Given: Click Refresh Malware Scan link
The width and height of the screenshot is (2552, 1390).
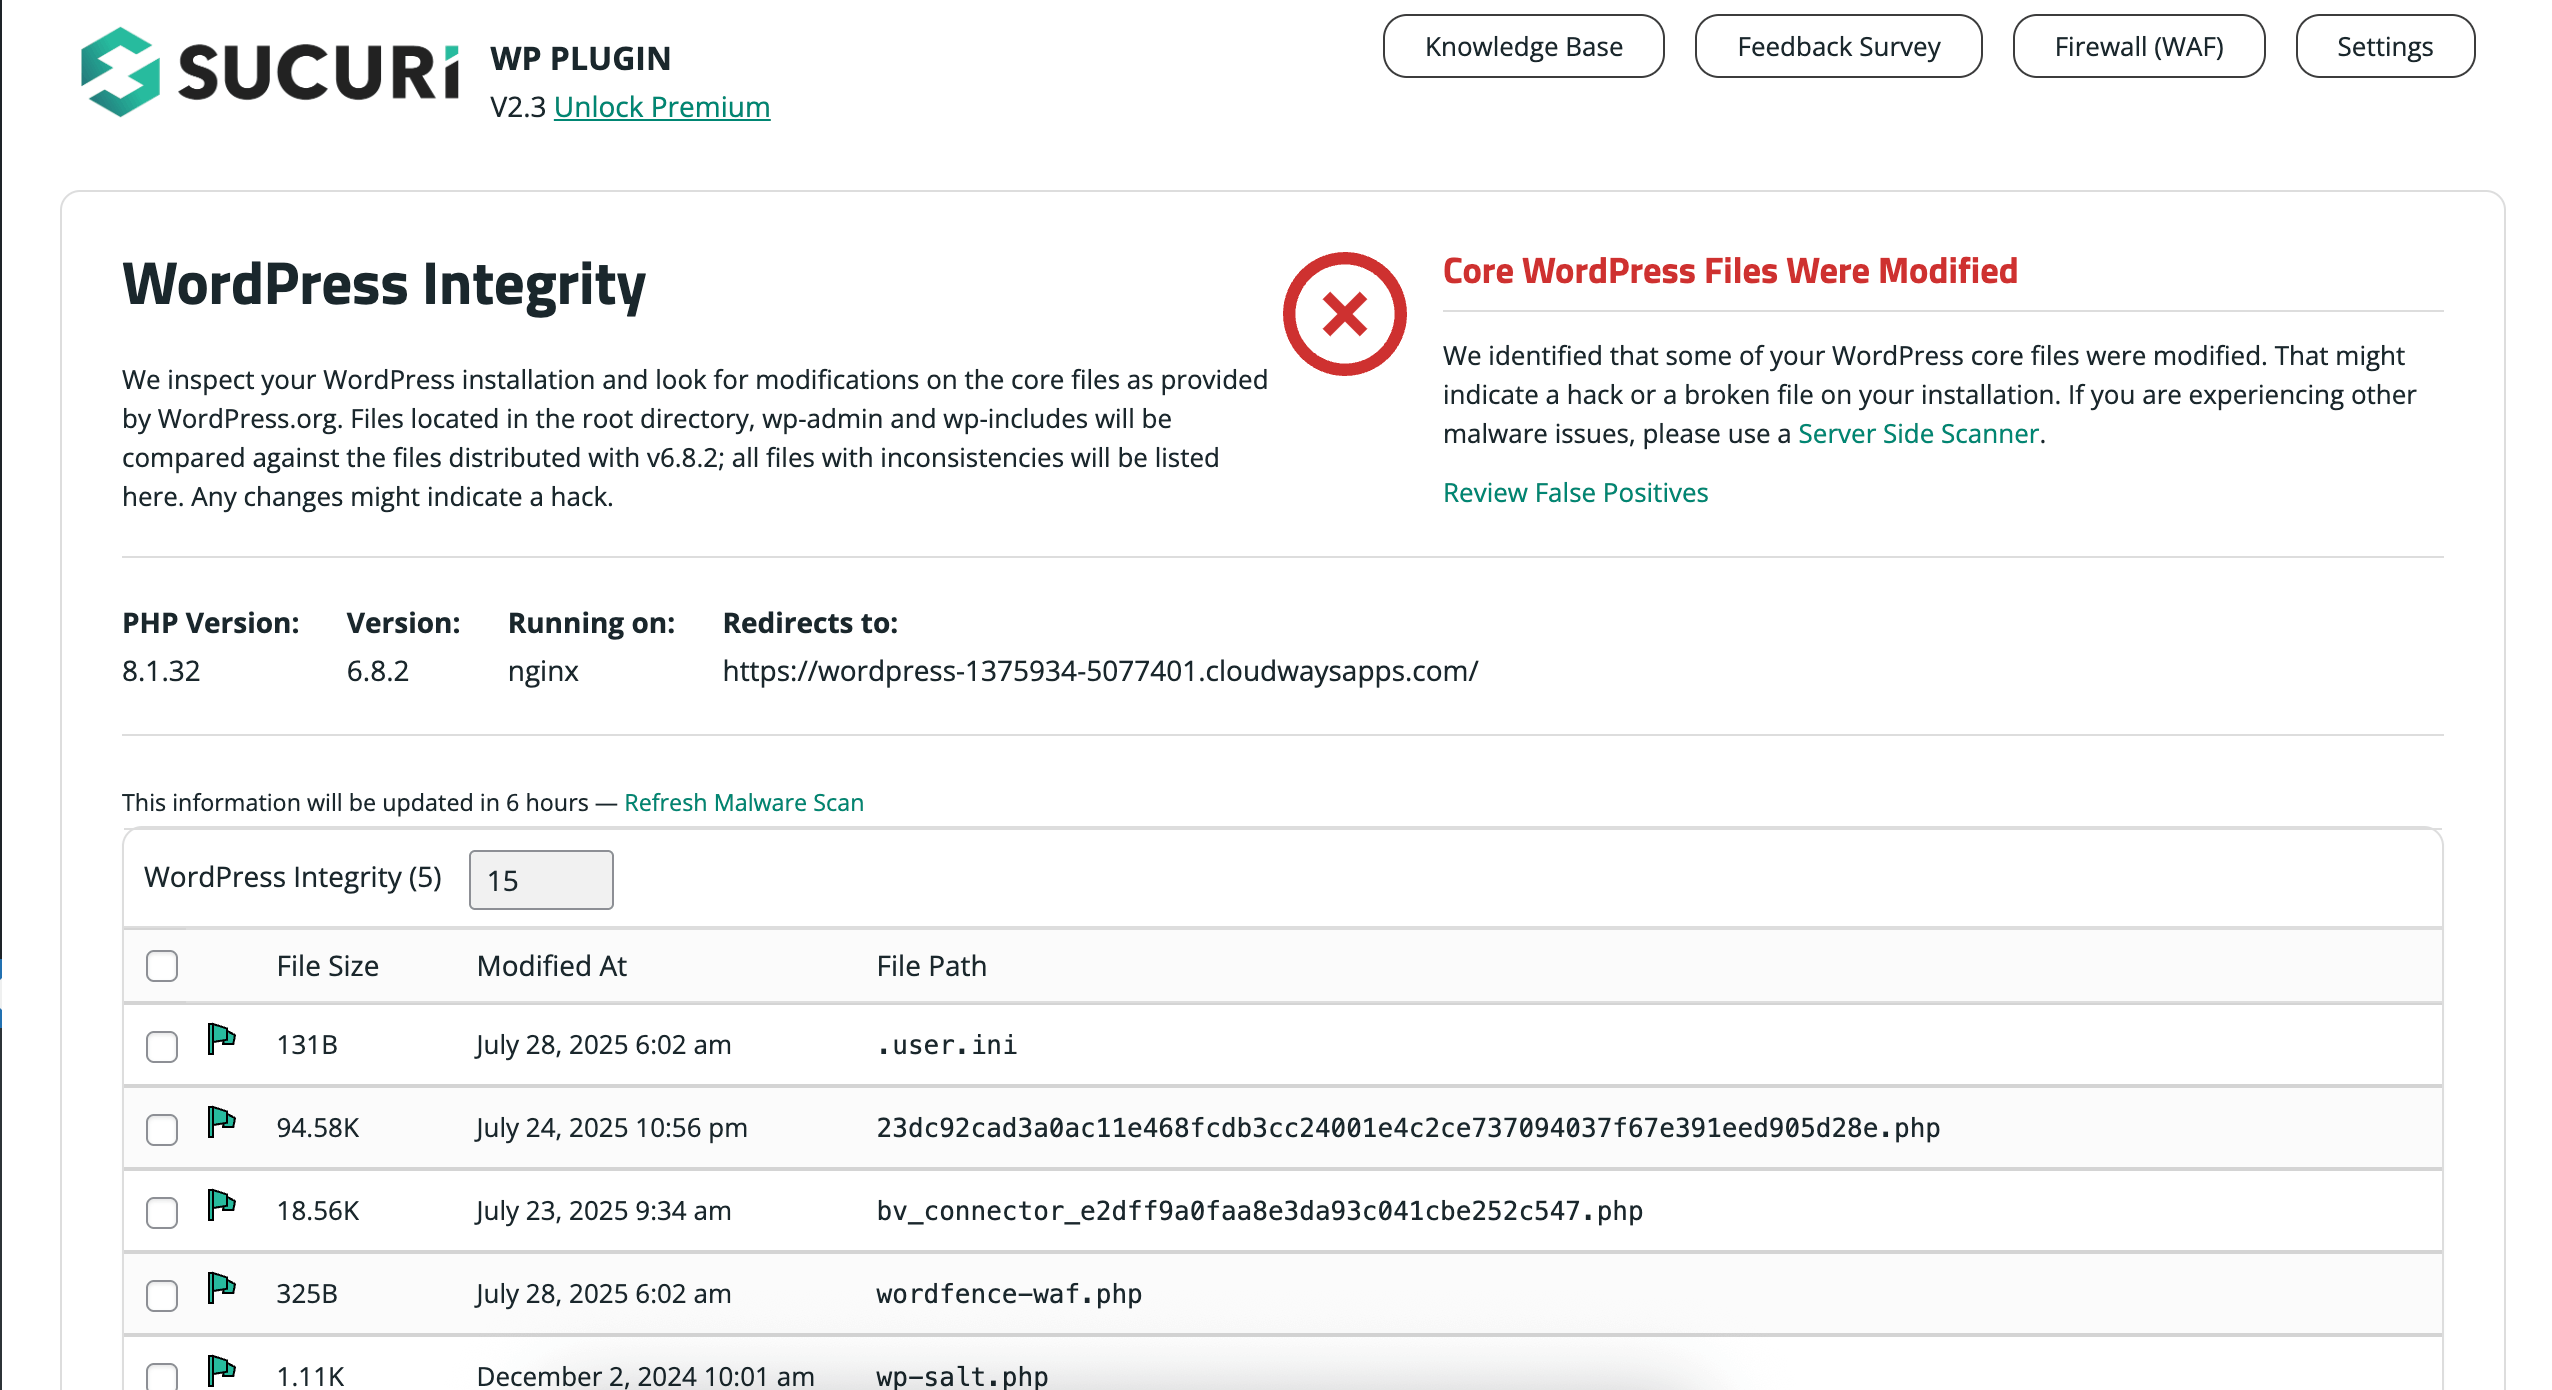Looking at the screenshot, I should click(x=743, y=803).
